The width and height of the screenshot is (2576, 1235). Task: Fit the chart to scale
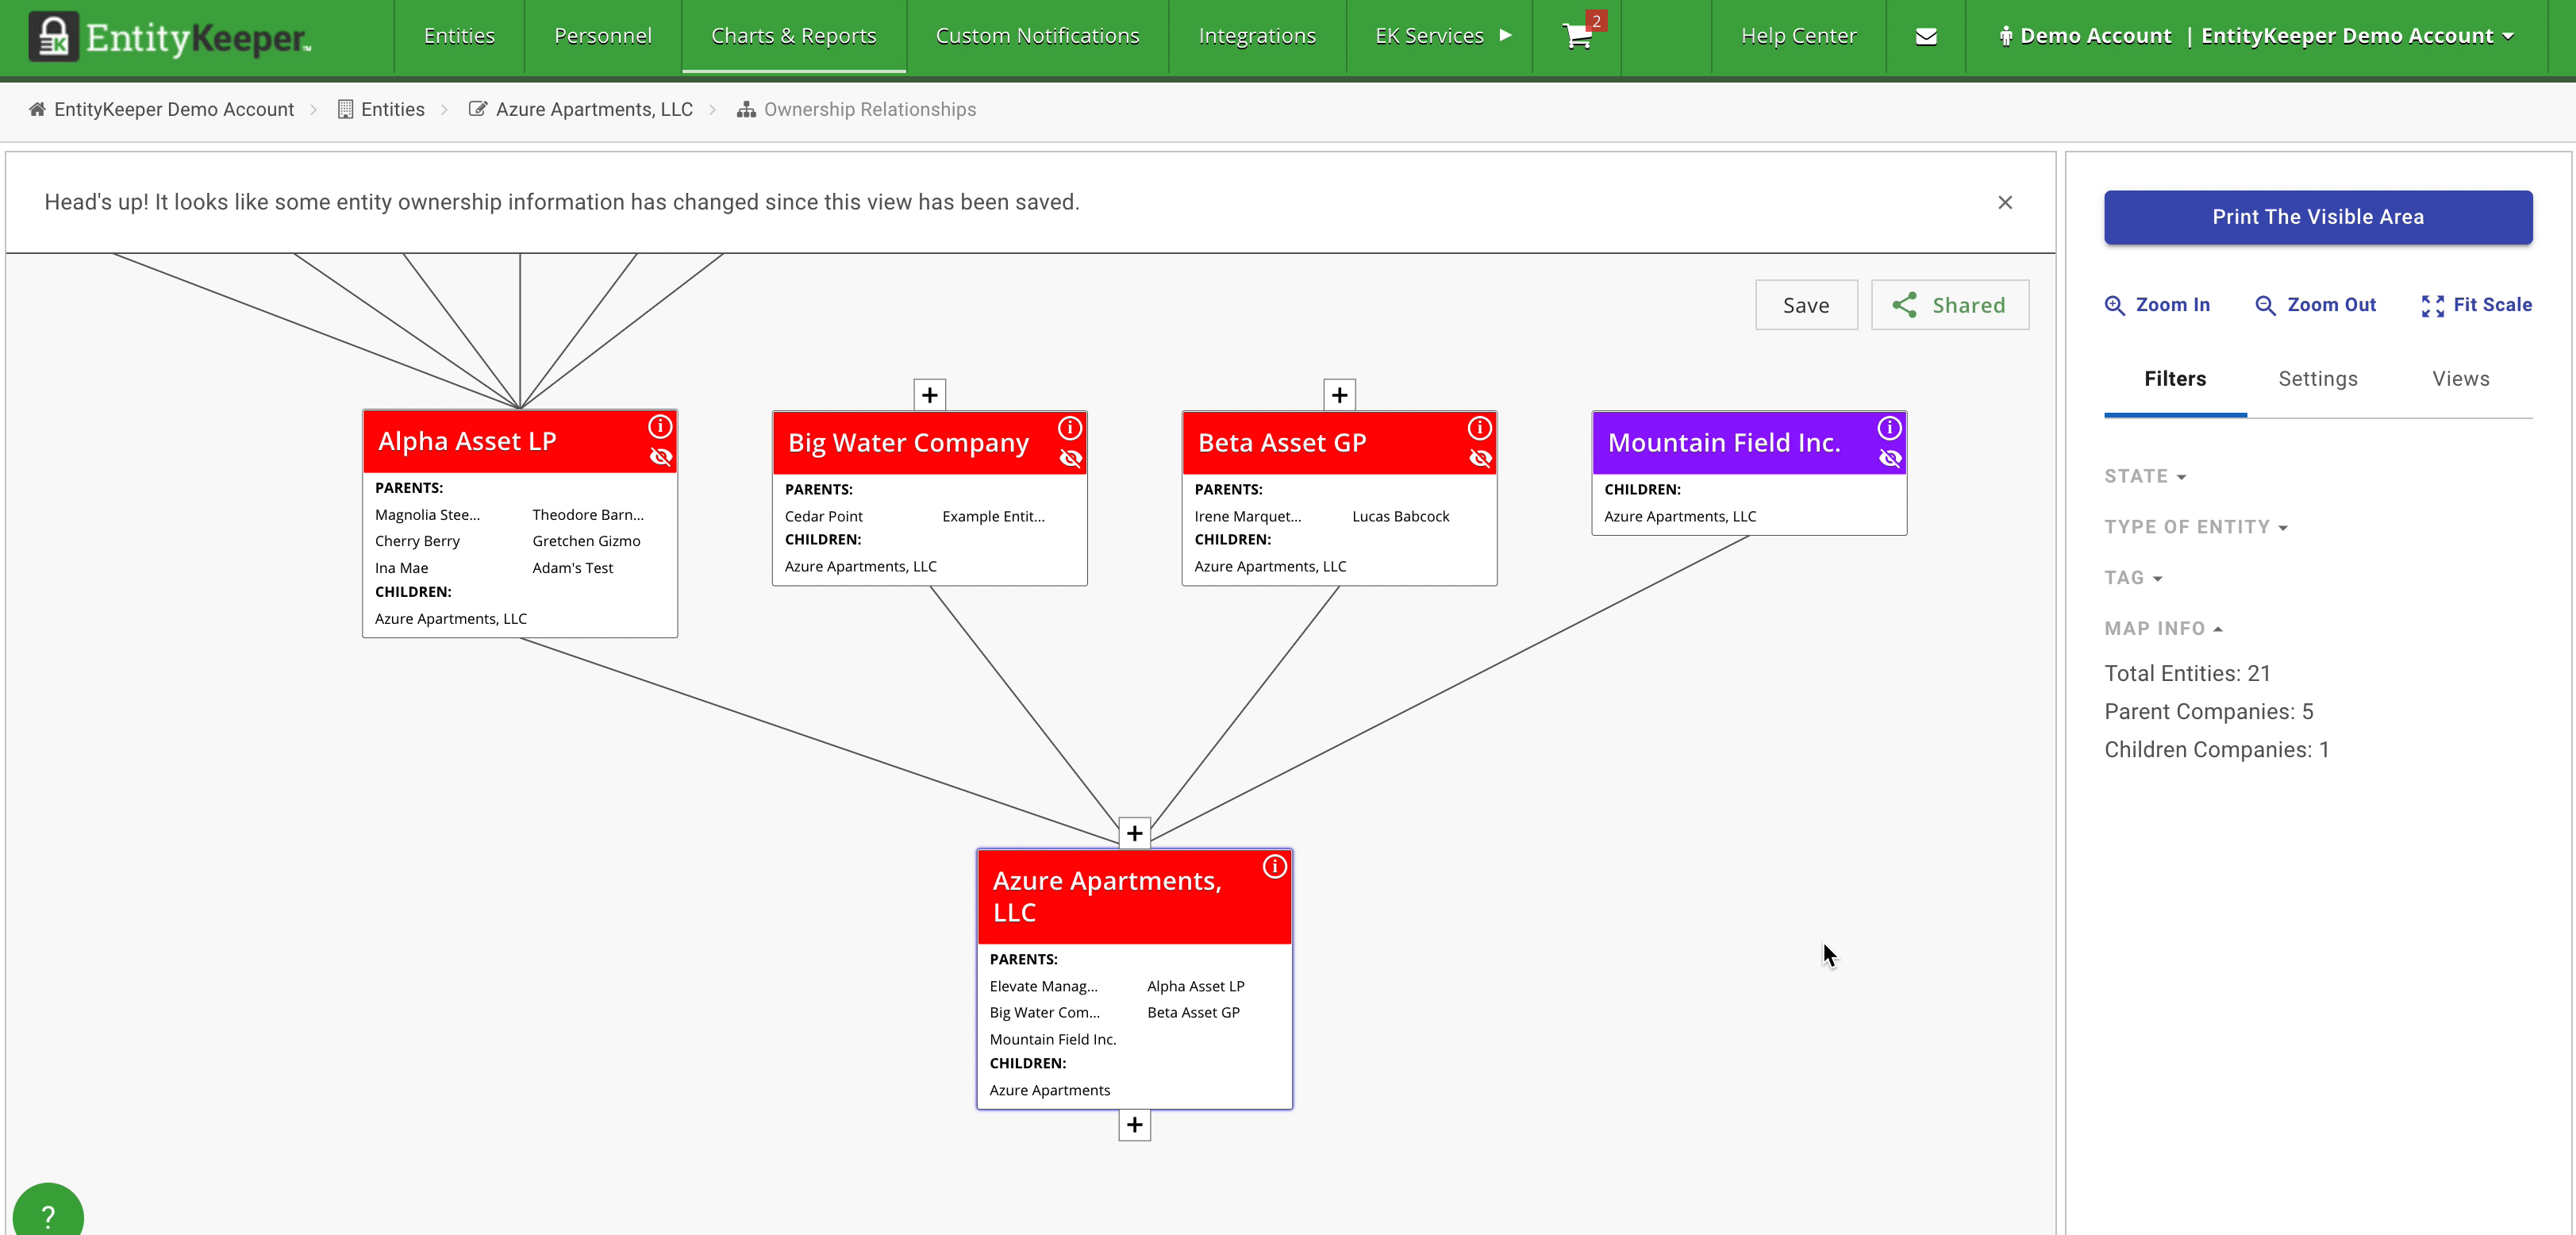2476,305
